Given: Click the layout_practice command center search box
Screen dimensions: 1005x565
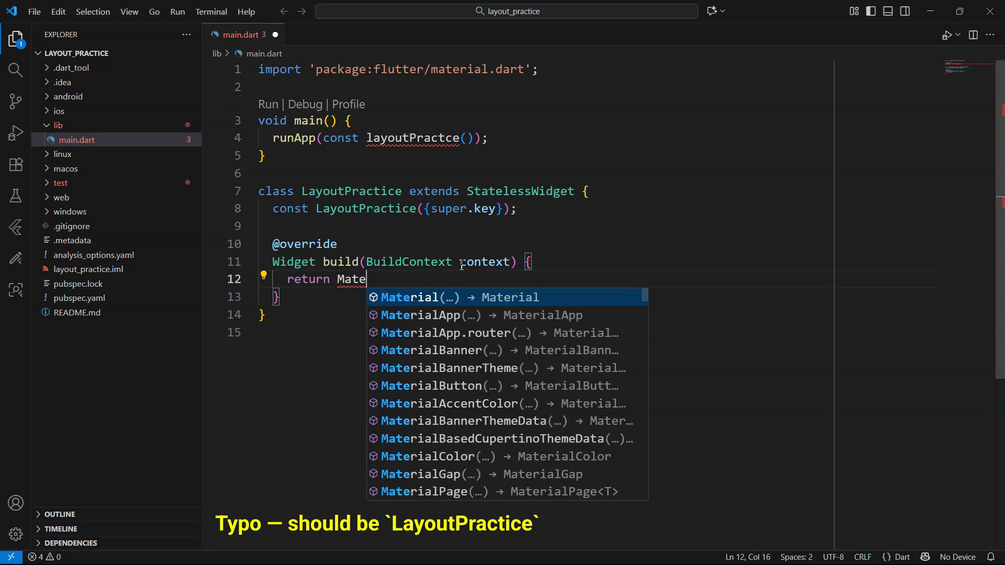Looking at the screenshot, I should [x=506, y=12].
